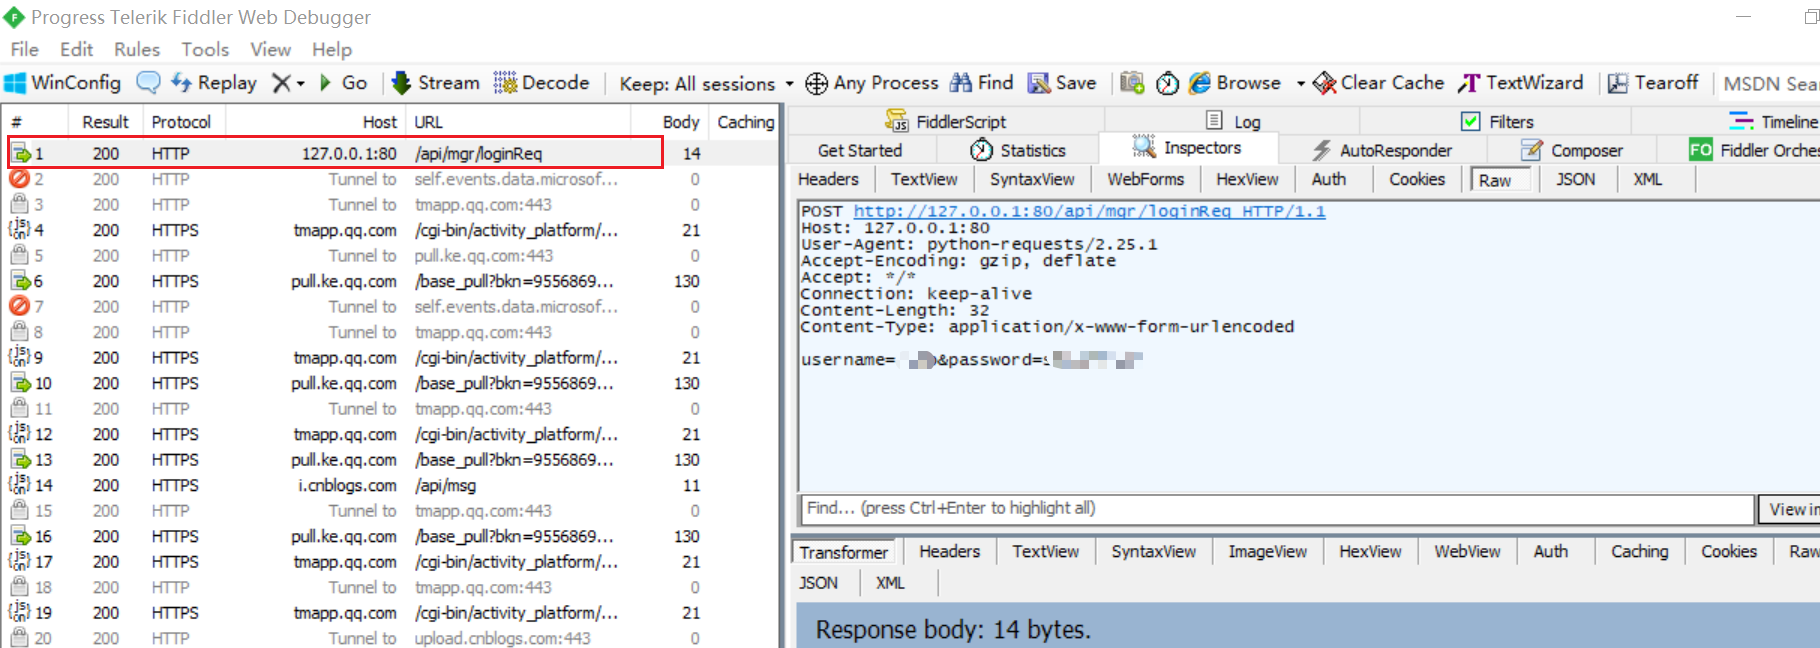Click the Find text search field
1820x648 pixels.
pyautogui.click(x=1277, y=508)
